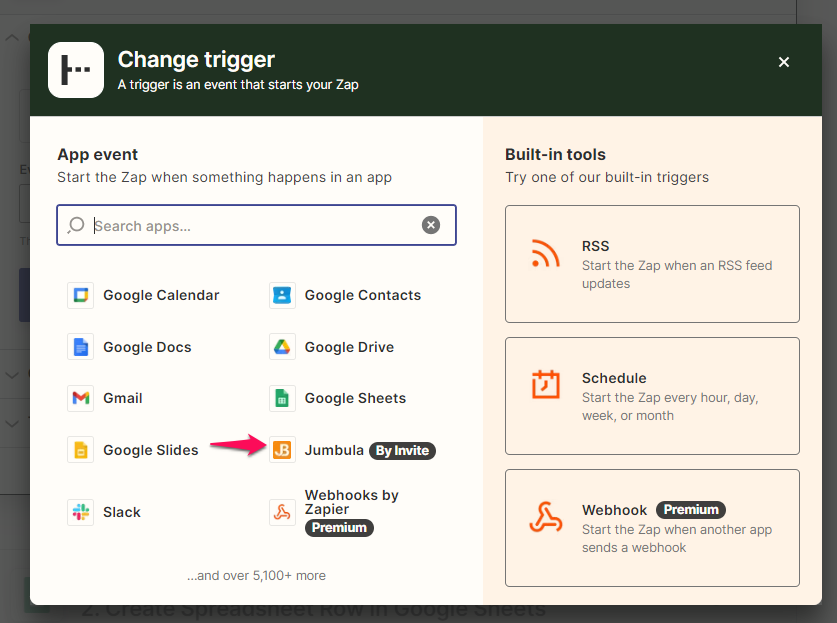Click the Premium badge under Webhooks by Zapier
This screenshot has width=837, height=623.
click(339, 528)
